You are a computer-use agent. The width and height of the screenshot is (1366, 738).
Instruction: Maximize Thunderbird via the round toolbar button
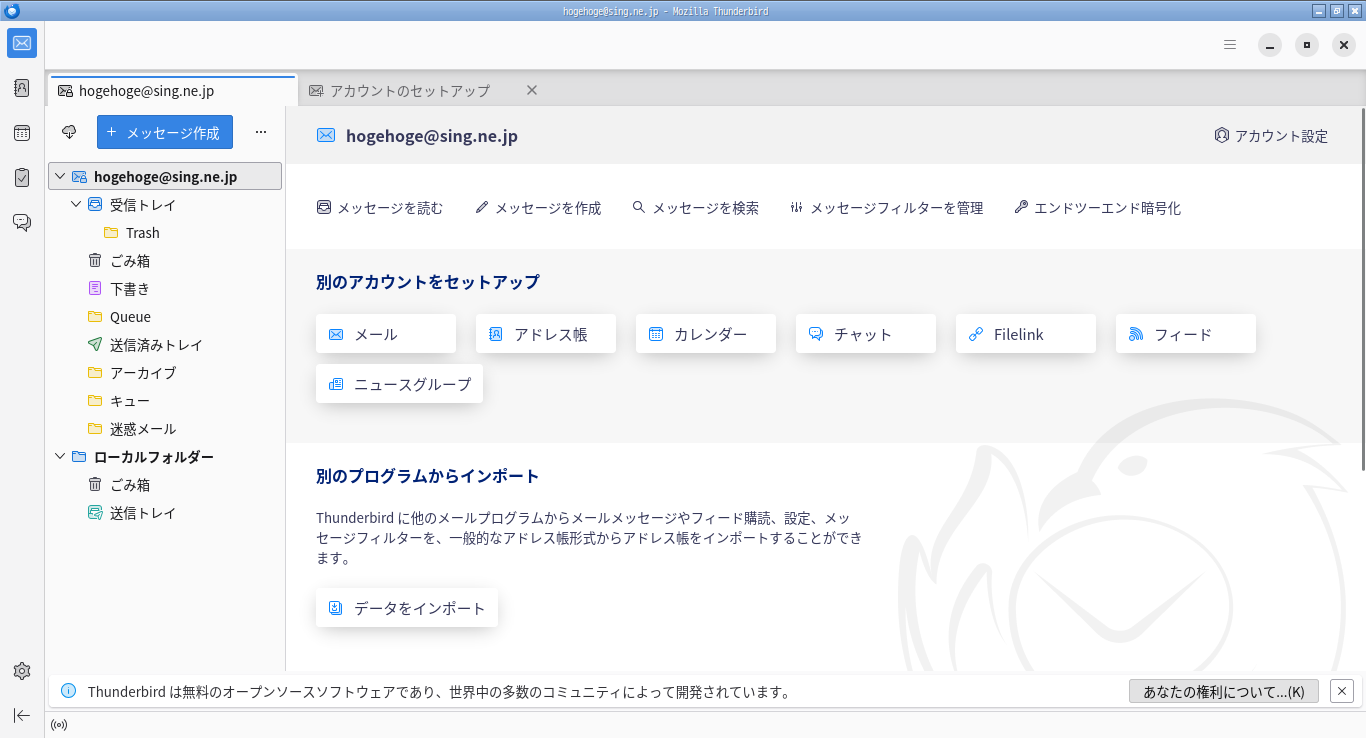(x=1307, y=45)
